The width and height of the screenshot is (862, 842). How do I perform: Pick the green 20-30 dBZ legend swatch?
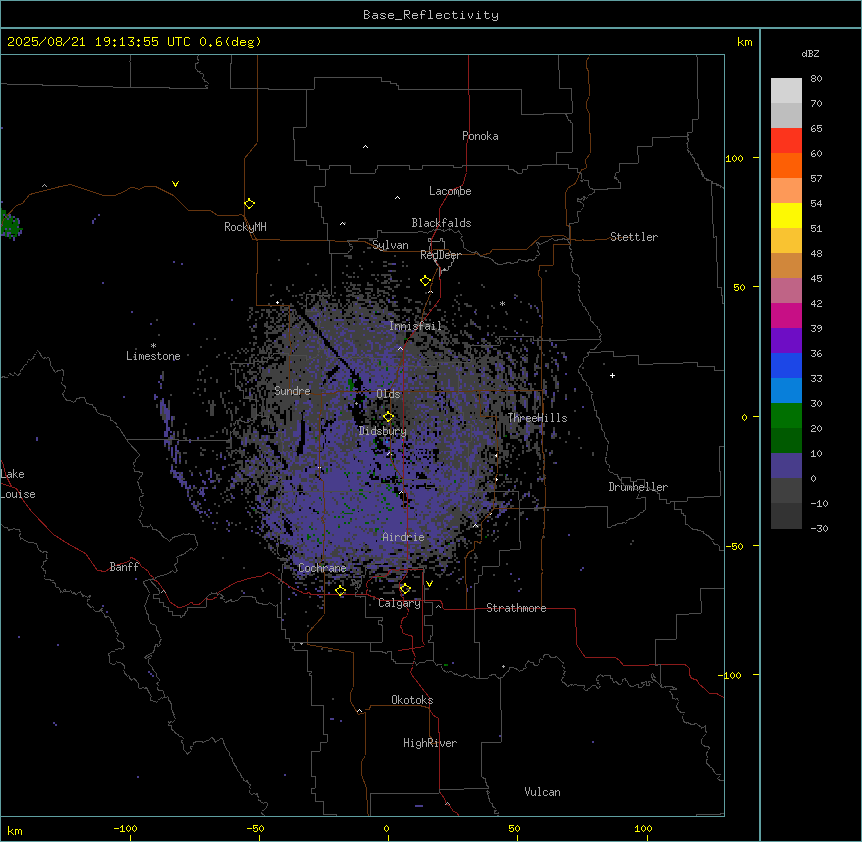point(786,416)
